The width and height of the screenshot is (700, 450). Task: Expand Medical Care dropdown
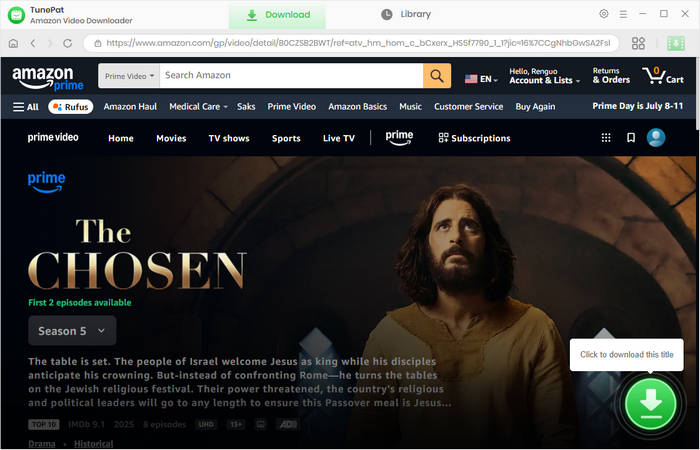click(x=198, y=107)
